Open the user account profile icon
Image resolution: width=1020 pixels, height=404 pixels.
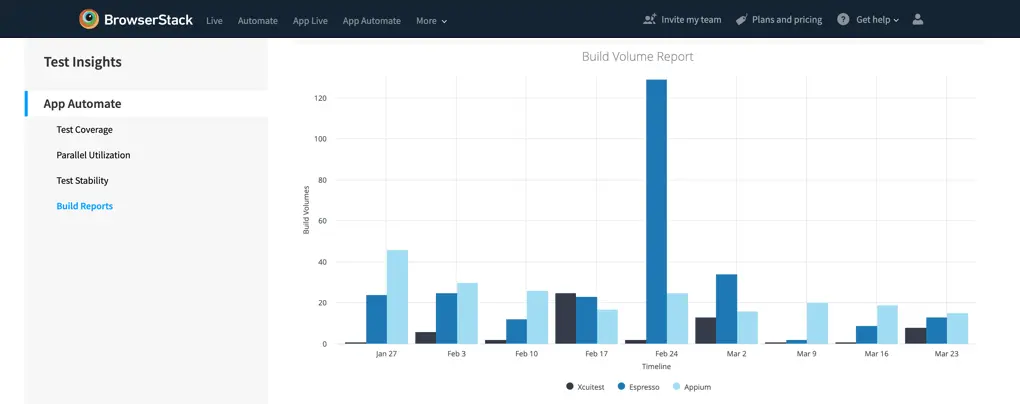(919, 19)
